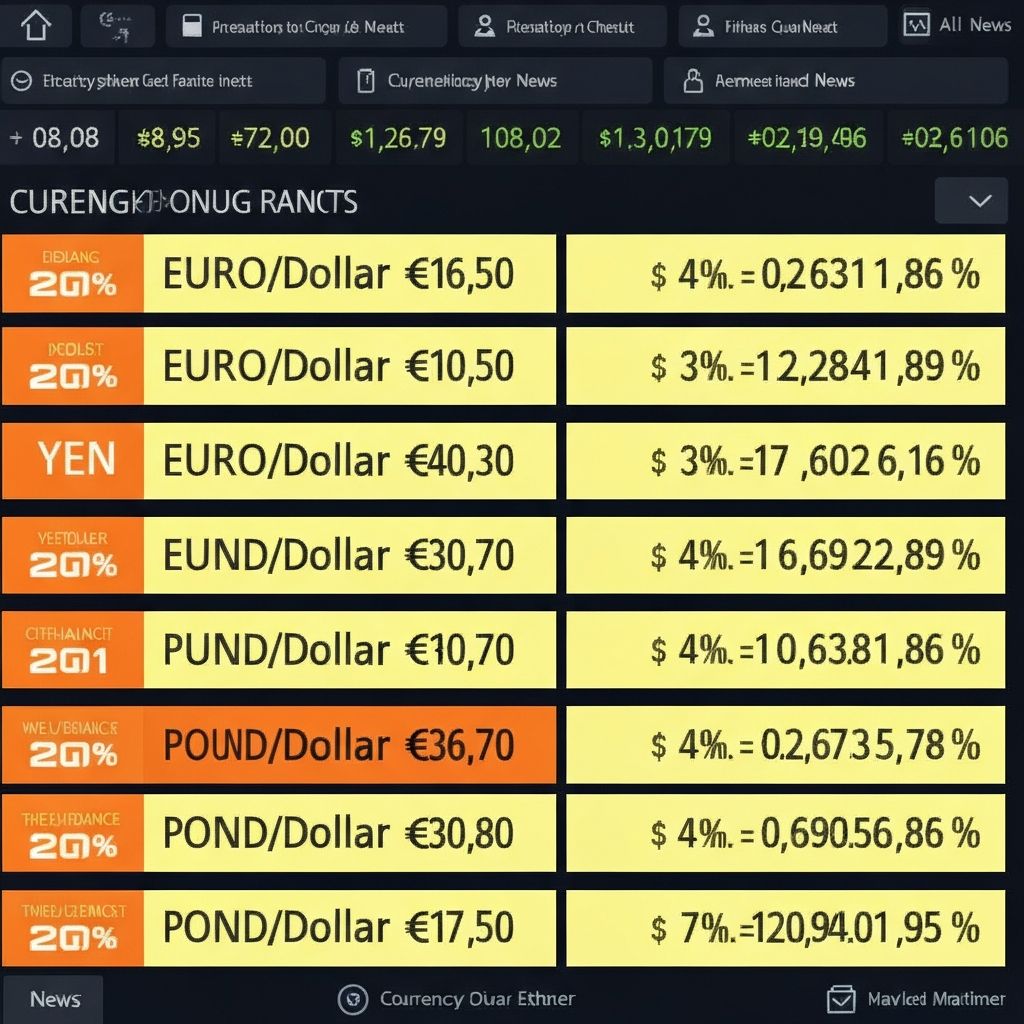Click the checkbox icon beside Mavlced Mratimer
Image resolution: width=1024 pixels, height=1024 pixels.
[841, 999]
